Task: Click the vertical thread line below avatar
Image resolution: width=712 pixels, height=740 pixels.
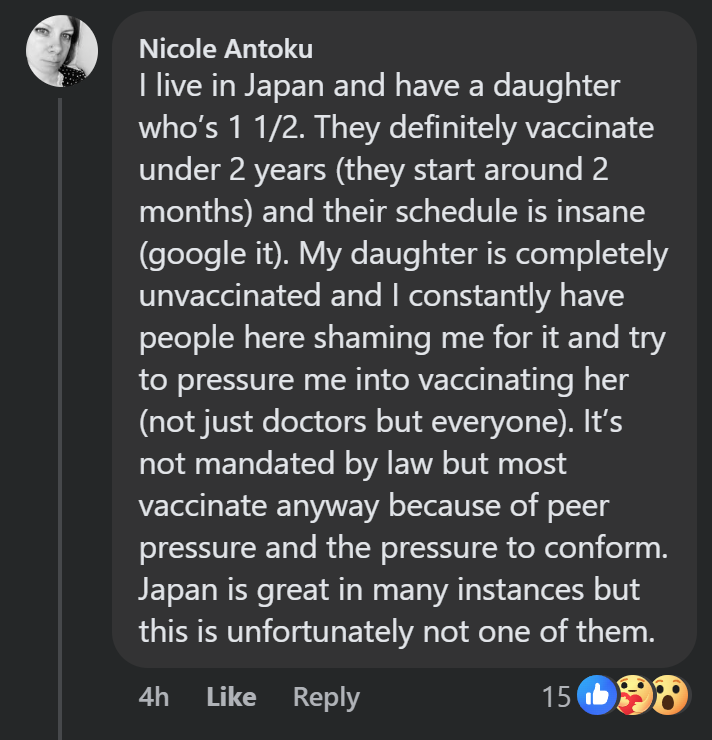Action: (x=60, y=400)
